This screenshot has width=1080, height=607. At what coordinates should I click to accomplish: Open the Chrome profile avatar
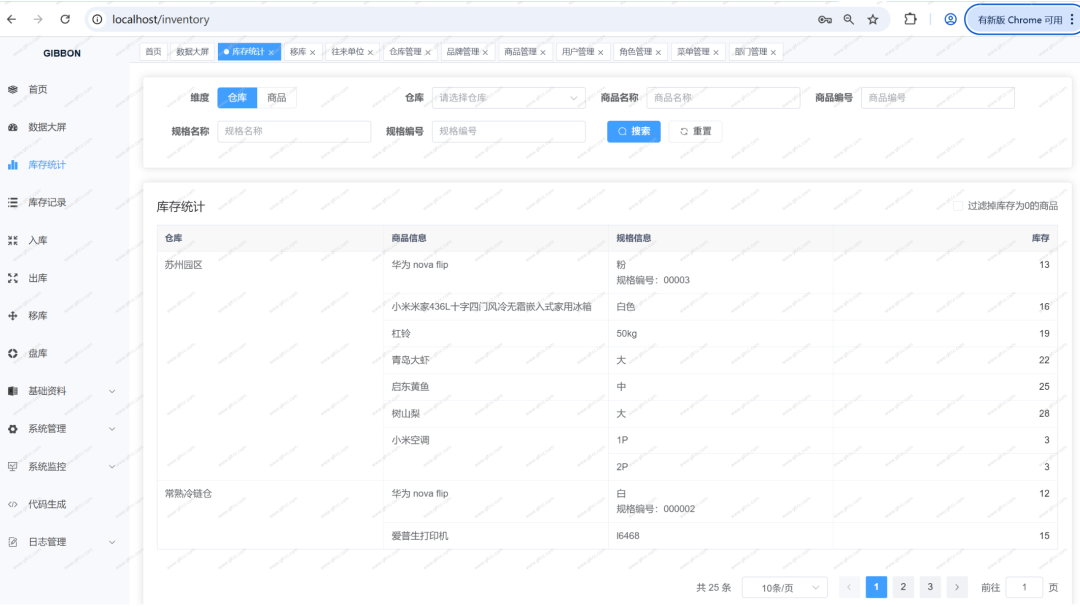point(950,19)
